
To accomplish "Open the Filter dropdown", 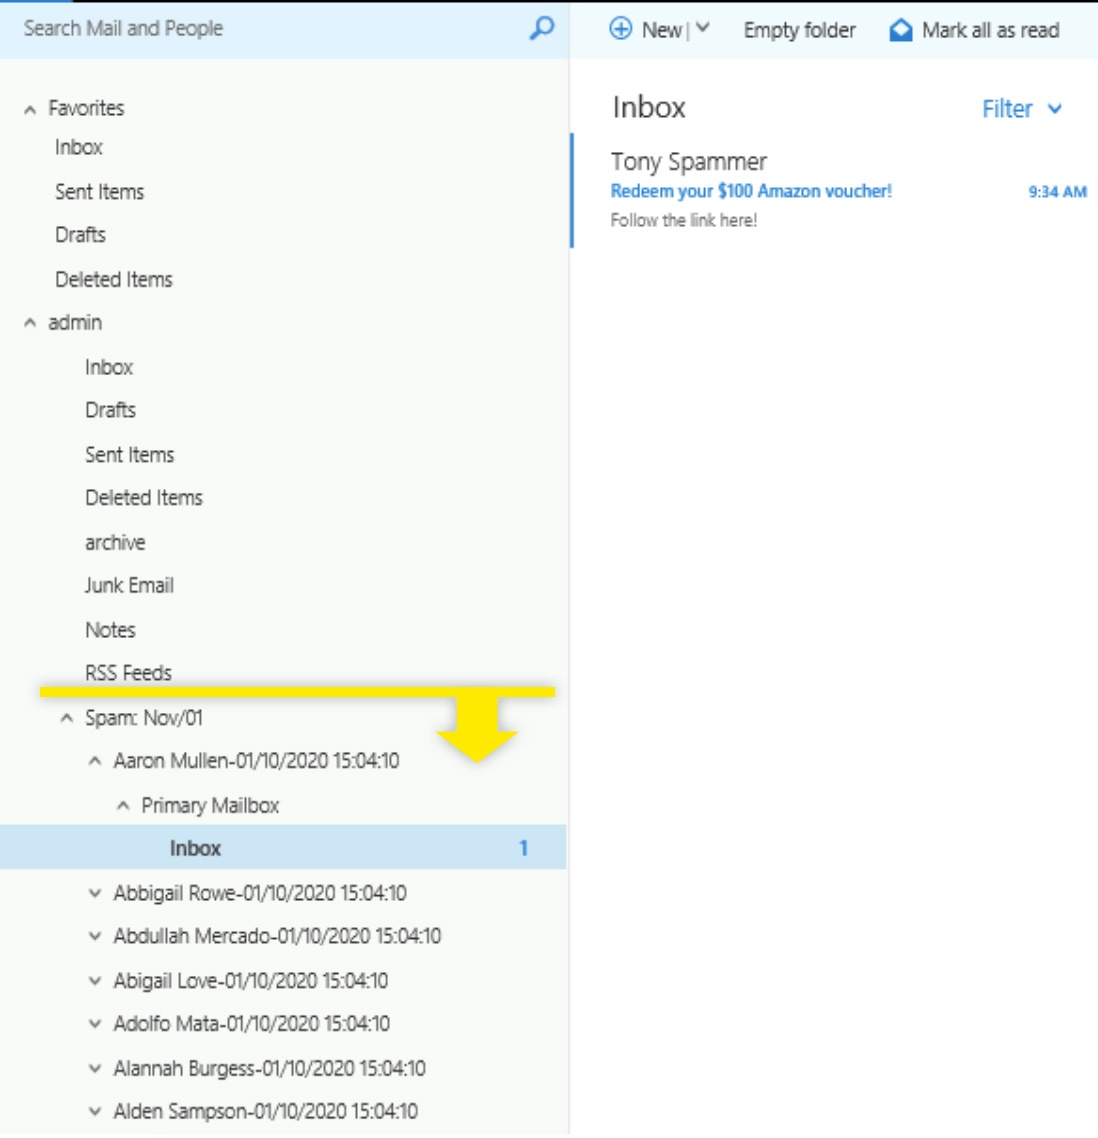I will tap(1022, 109).
